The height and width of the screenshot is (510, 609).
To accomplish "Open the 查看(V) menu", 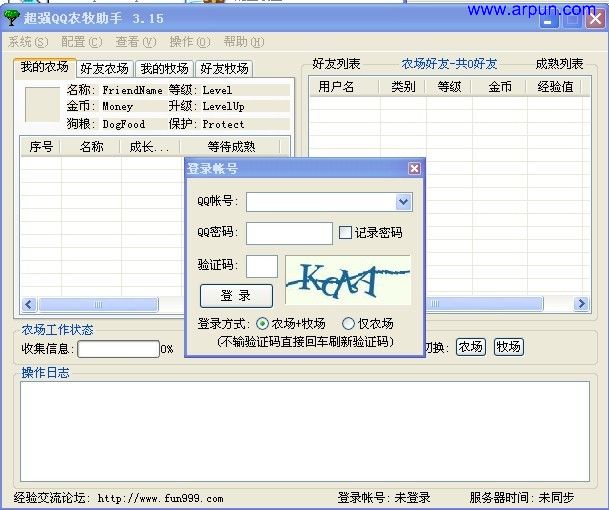I will 135,42.
